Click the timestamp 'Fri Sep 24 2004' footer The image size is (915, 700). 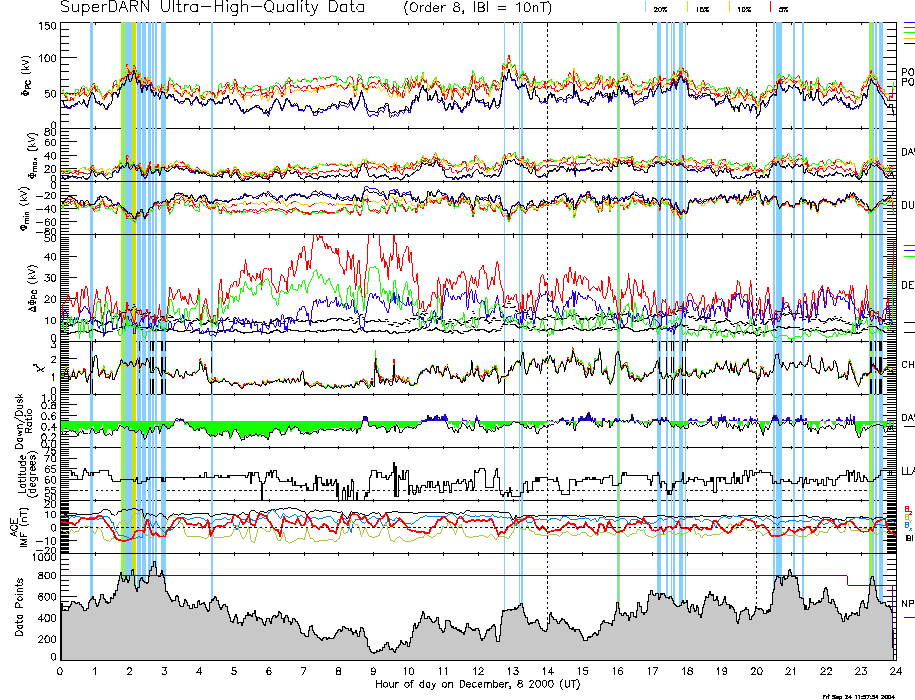[858, 696]
